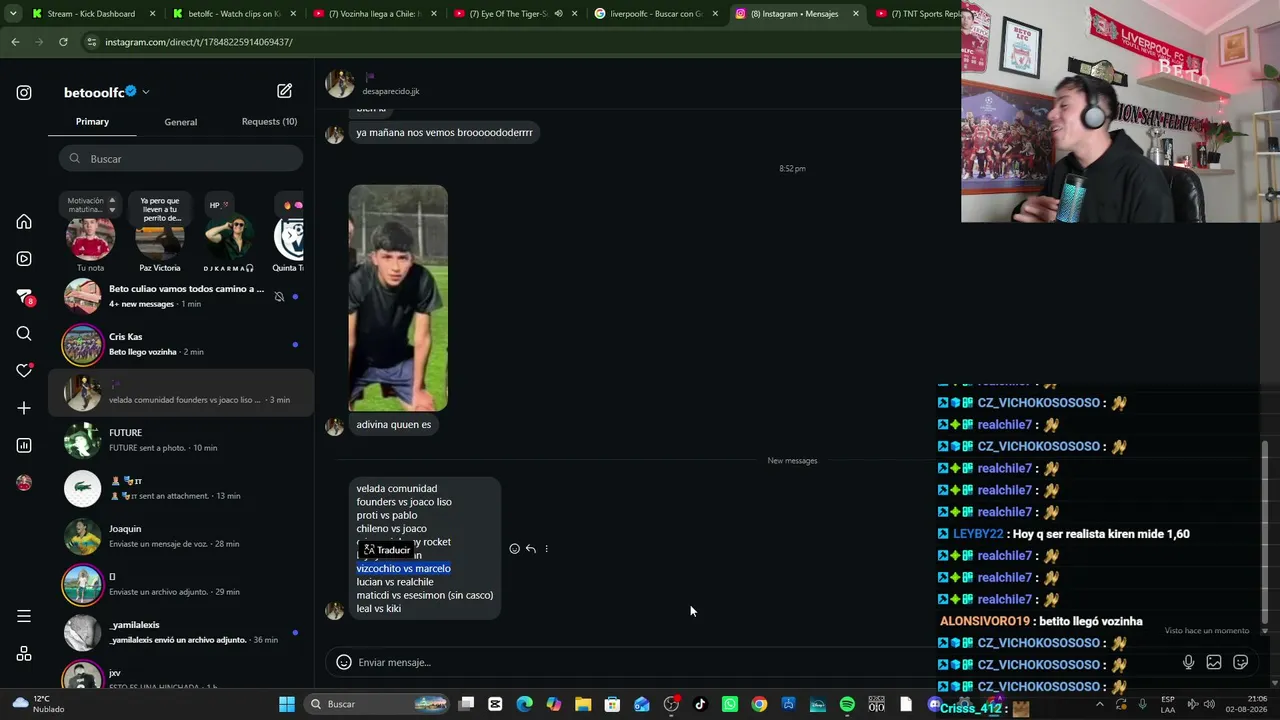This screenshot has height=720, width=1280.
Task: Open the Cris Kas conversation
Action: [181, 344]
